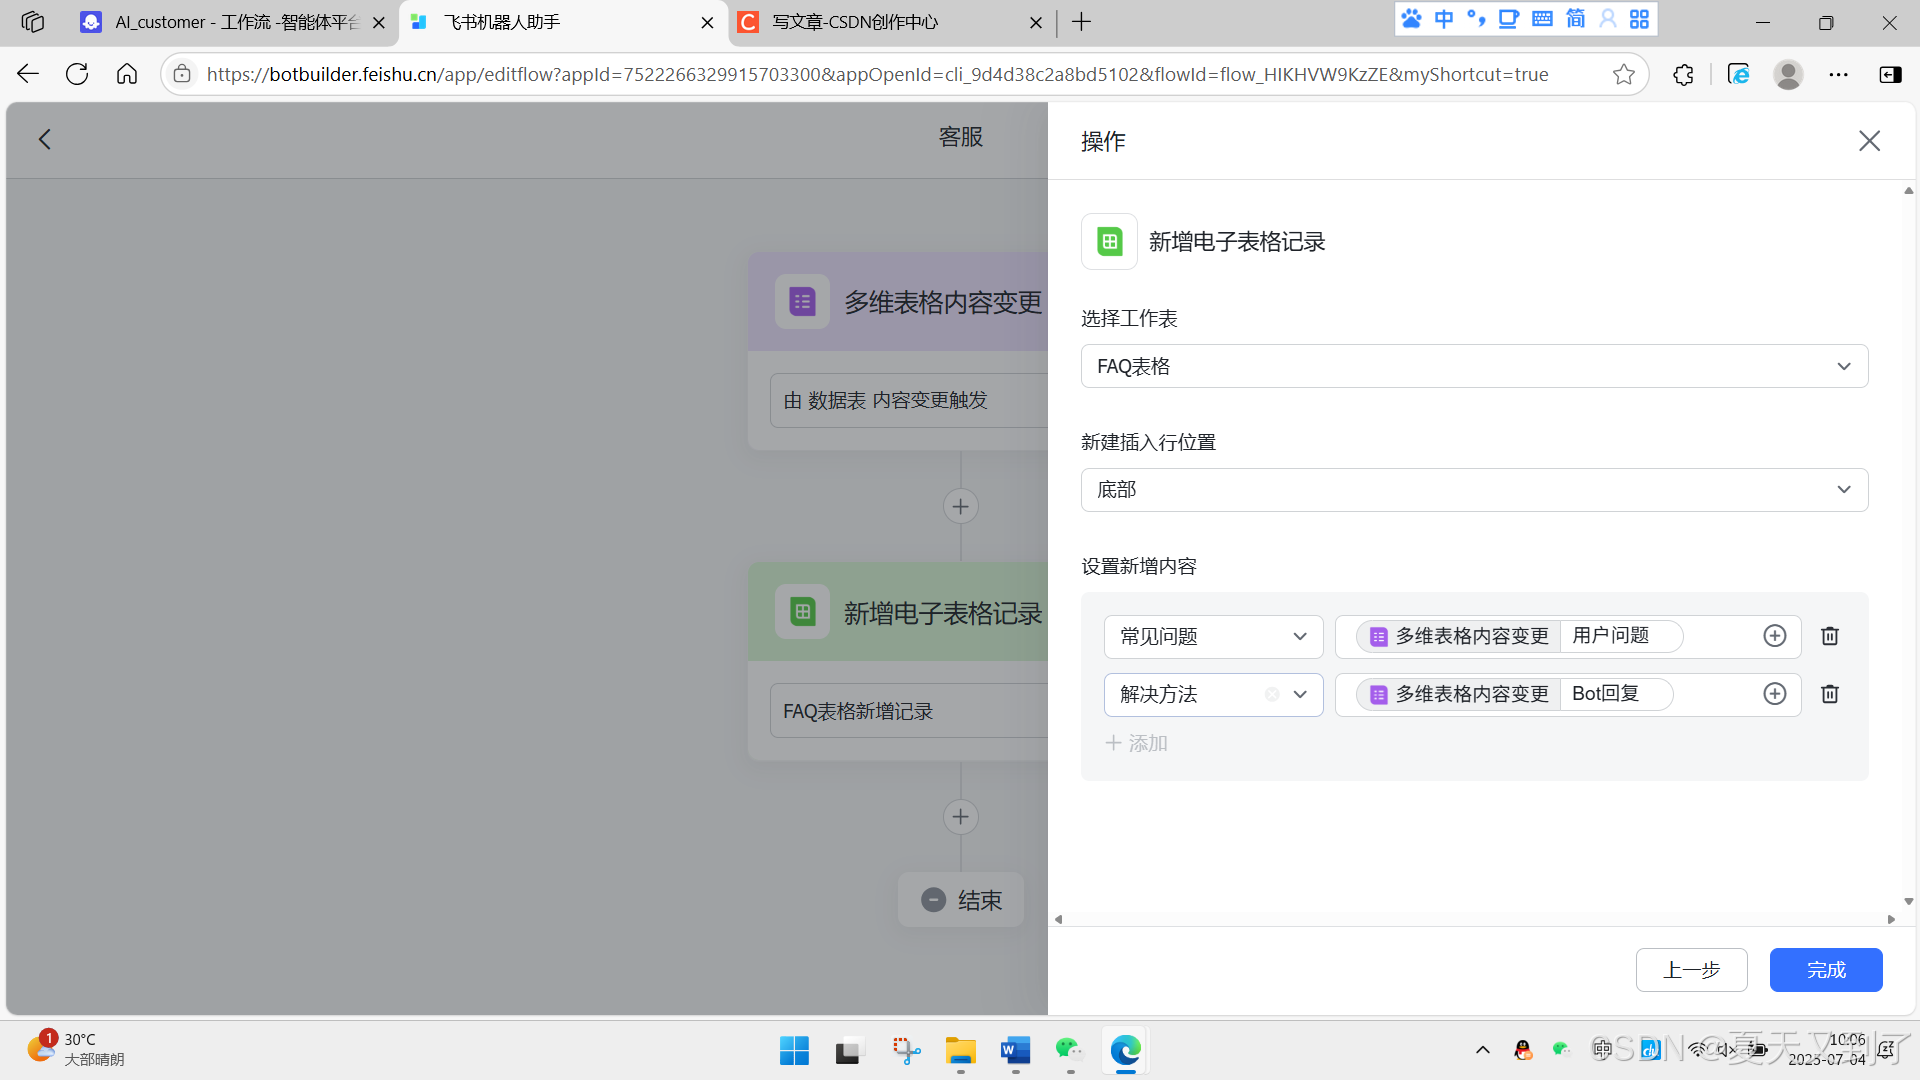The height and width of the screenshot is (1080, 1920).
Task: Add variable to 用户问题 value field
Action: (x=1774, y=636)
